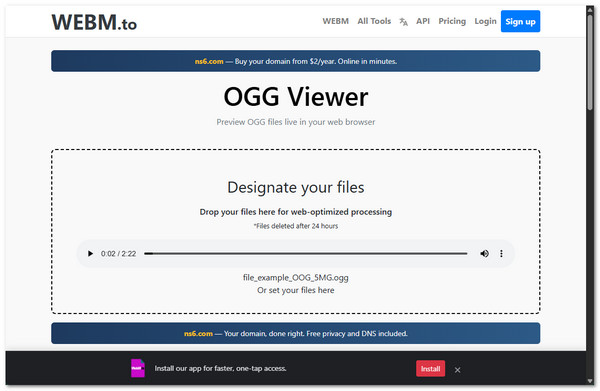Click the purple app icon in install bar
The image size is (600, 391).
pyautogui.click(x=138, y=368)
